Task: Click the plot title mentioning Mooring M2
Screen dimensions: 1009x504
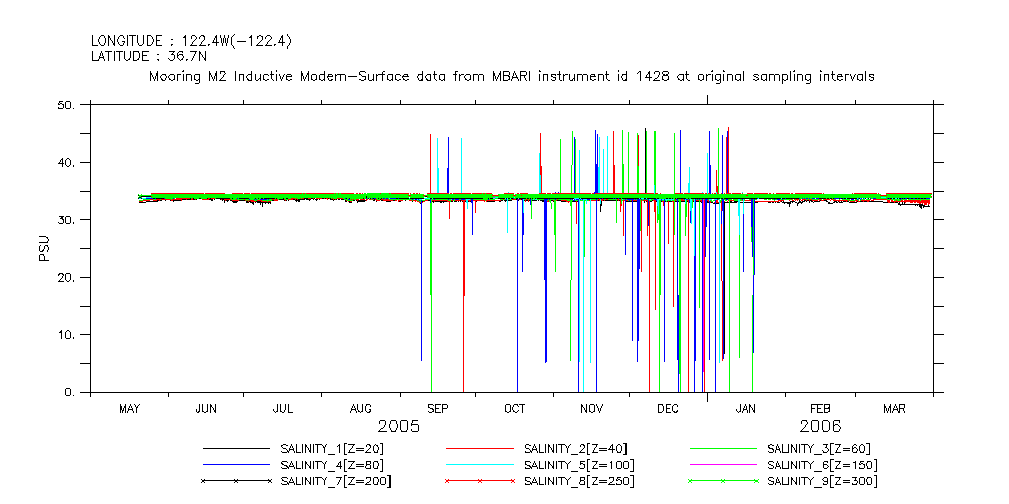Action: [x=511, y=76]
